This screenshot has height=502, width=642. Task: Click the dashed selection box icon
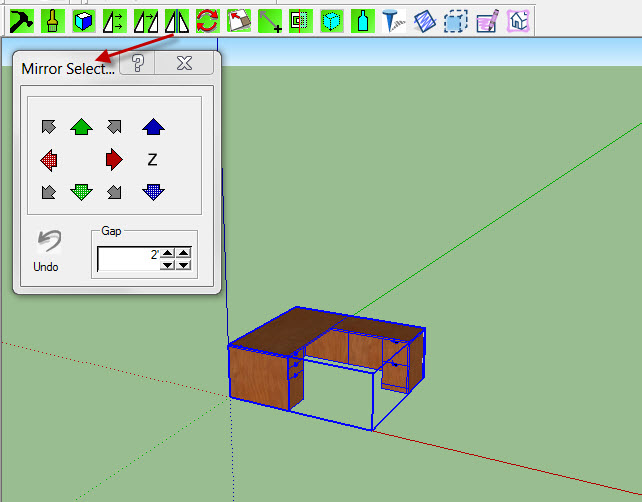(456, 21)
